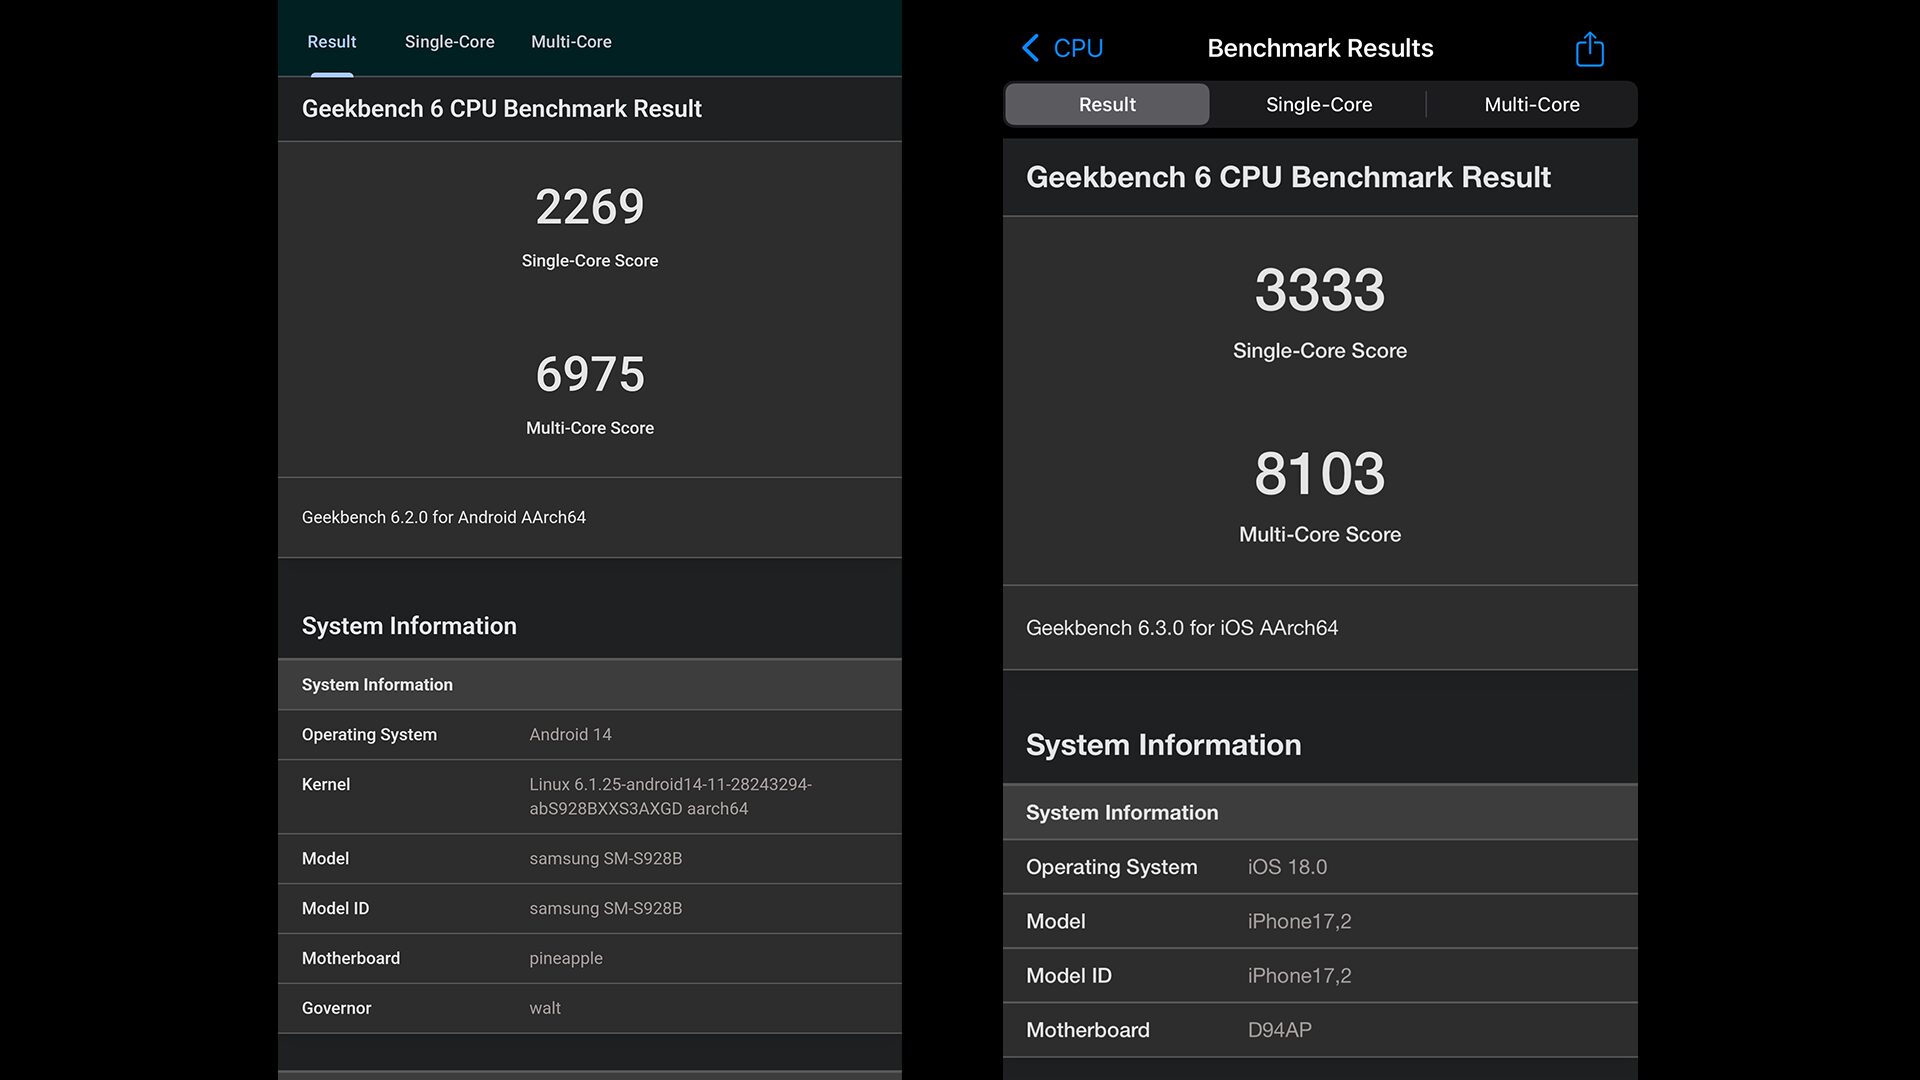This screenshot has width=1920, height=1080.
Task: Open Multi-Core tab in Android app
Action: (571, 42)
